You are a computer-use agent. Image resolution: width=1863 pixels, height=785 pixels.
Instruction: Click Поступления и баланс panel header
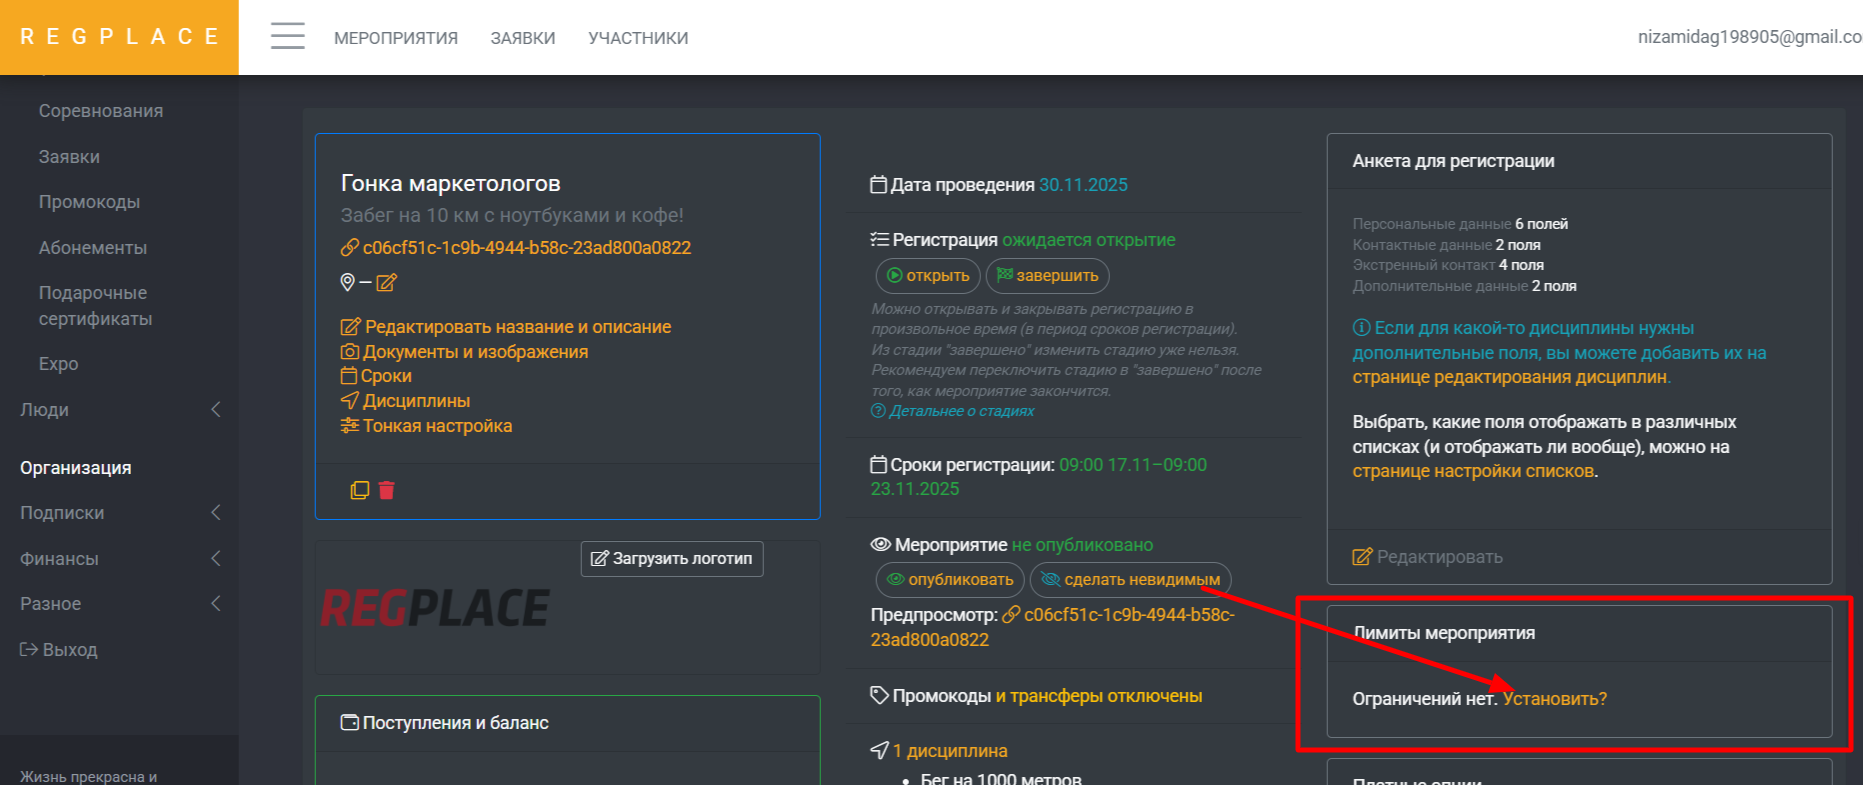point(567,723)
